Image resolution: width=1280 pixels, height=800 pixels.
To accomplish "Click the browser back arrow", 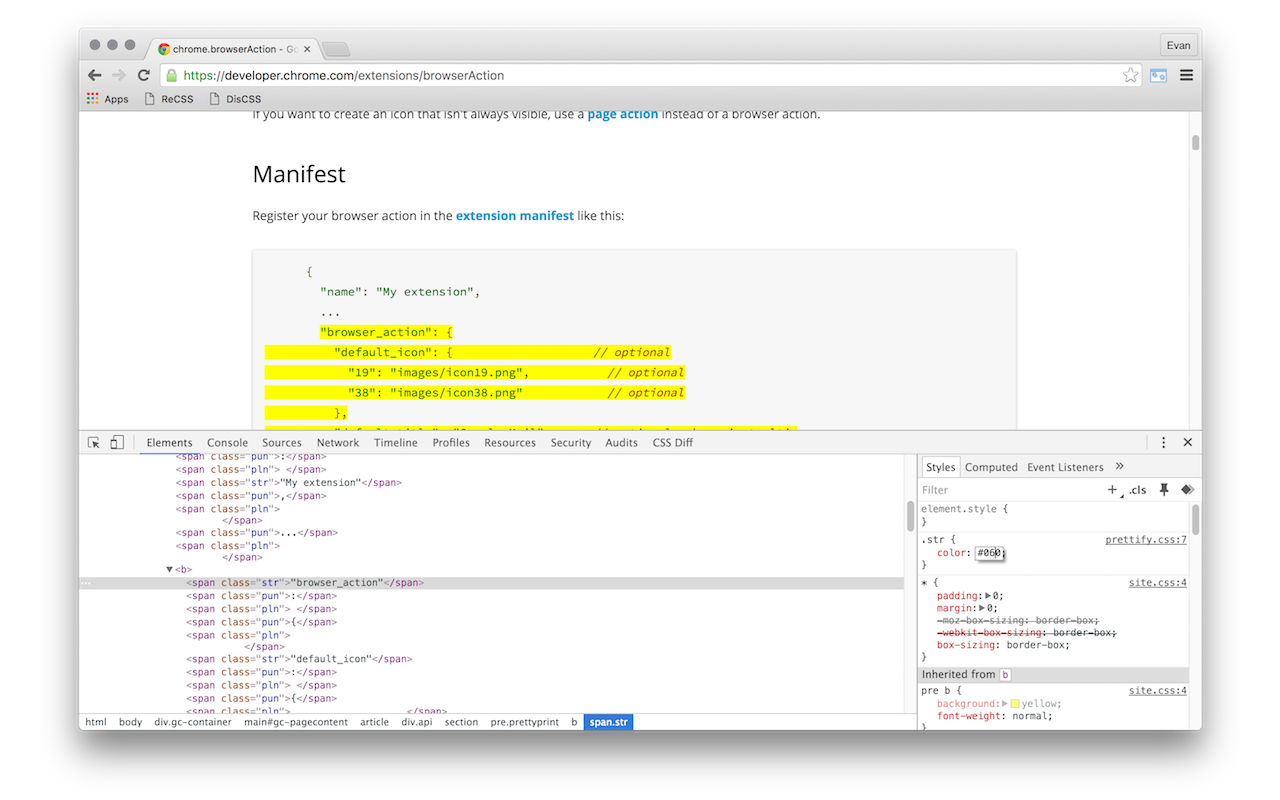I will (94, 75).
